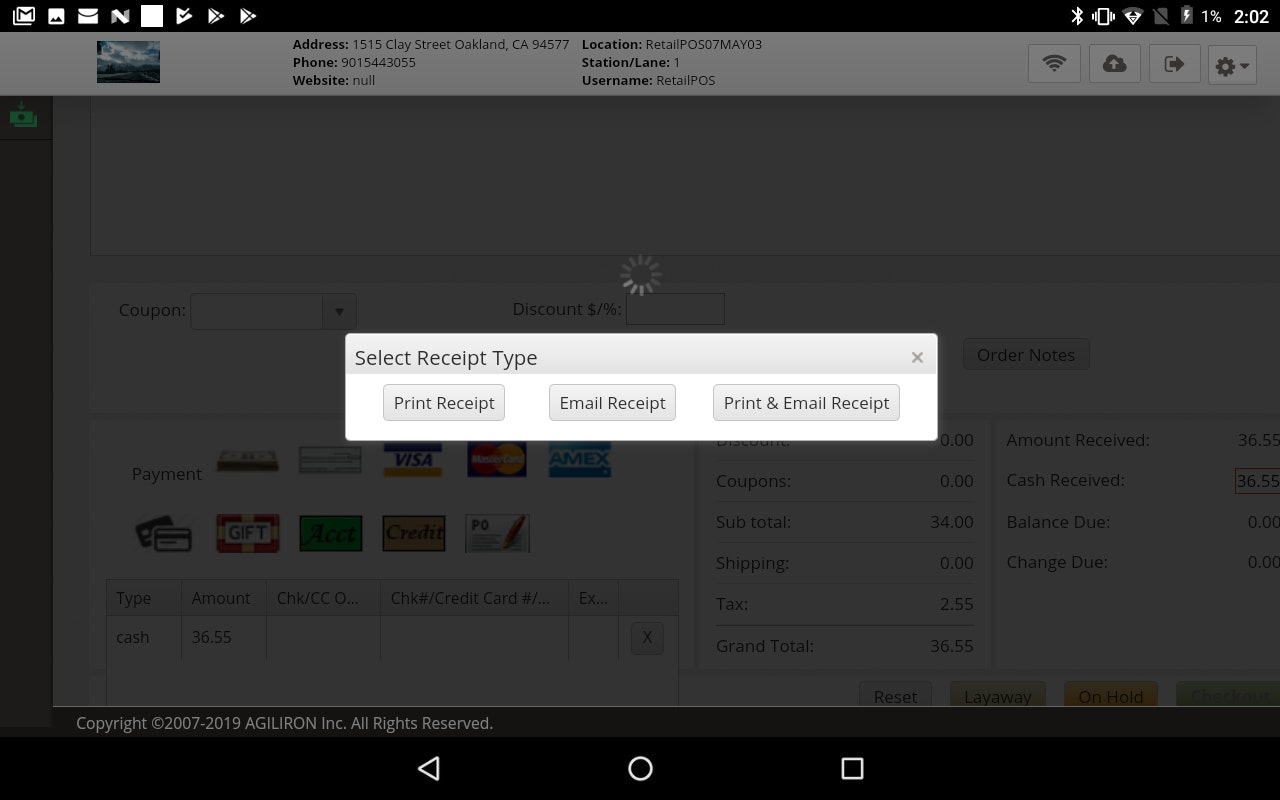Select the cash type cell
This screenshot has width=1280, height=800.
point(144,637)
